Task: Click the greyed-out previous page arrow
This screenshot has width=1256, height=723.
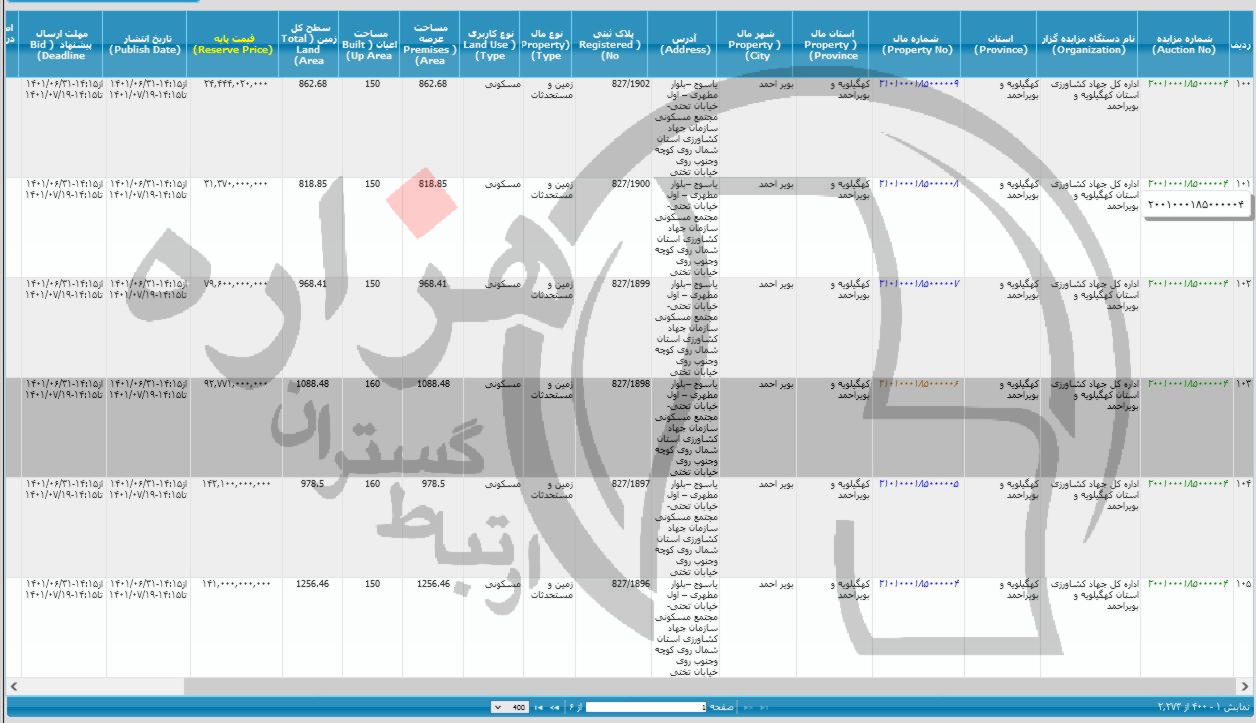Action: (747, 707)
